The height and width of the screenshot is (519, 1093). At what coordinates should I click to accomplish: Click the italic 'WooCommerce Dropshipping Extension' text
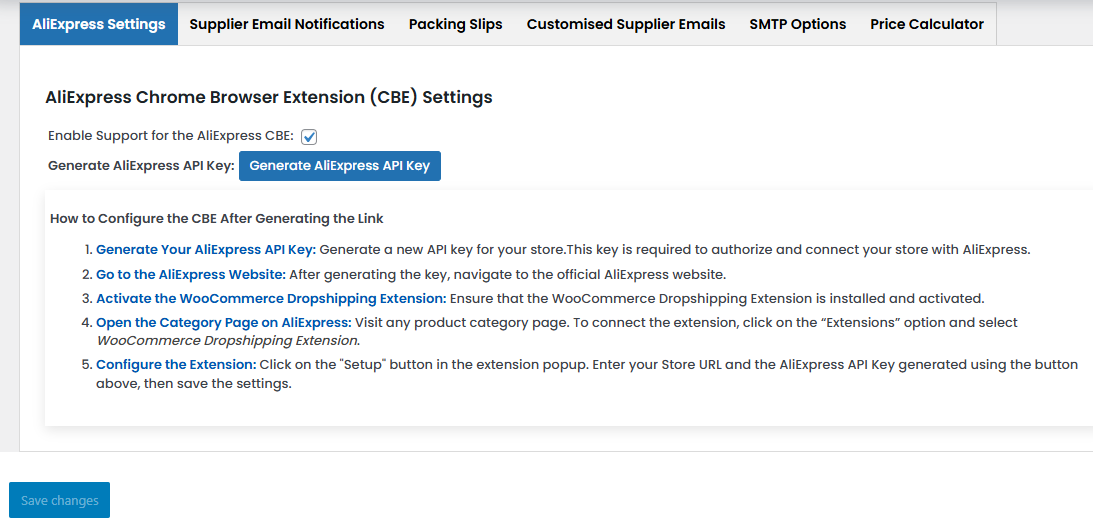pos(227,340)
